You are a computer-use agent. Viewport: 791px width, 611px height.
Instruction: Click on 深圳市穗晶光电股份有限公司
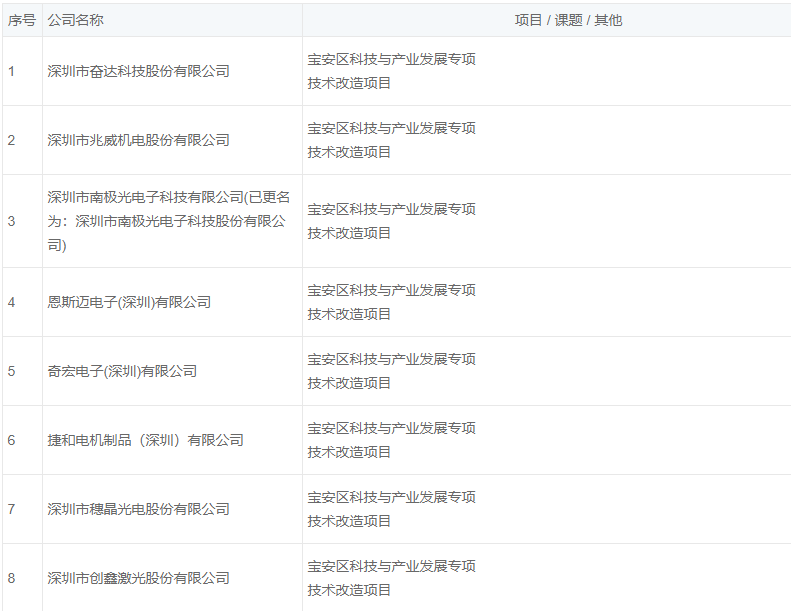point(139,509)
